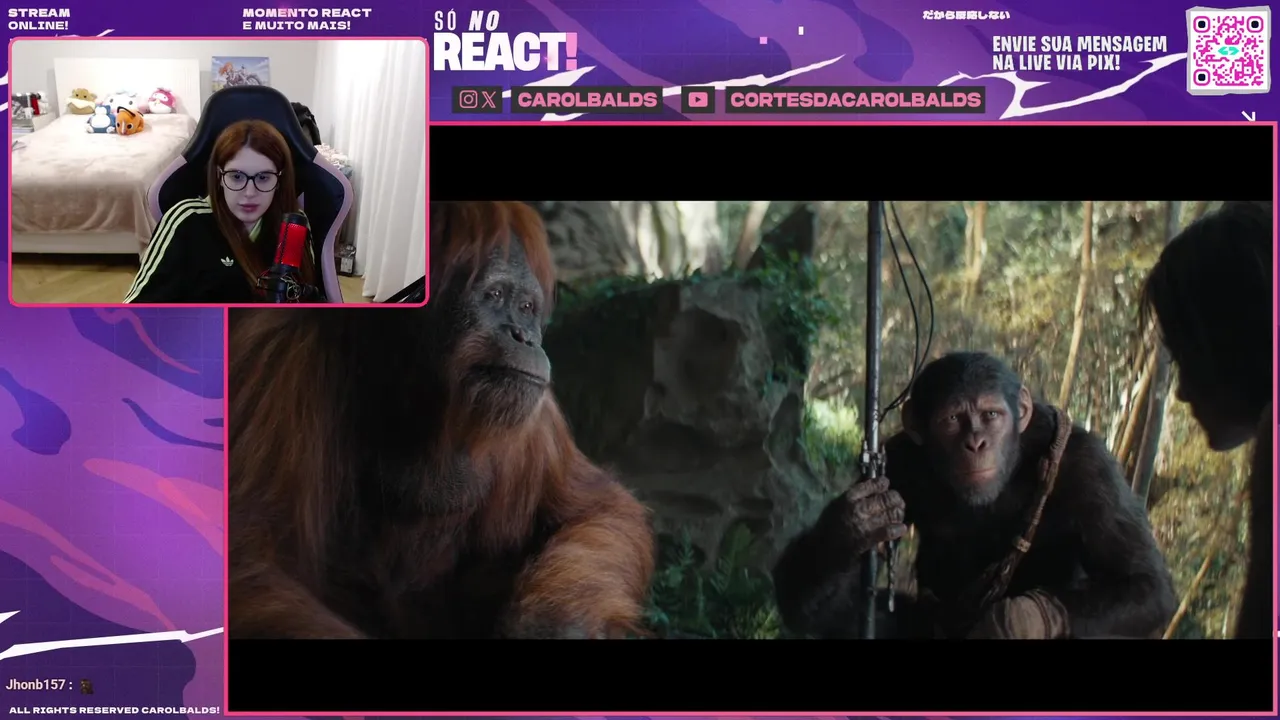Click the PIX QR code
The height and width of the screenshot is (720, 1280).
coord(1229,50)
